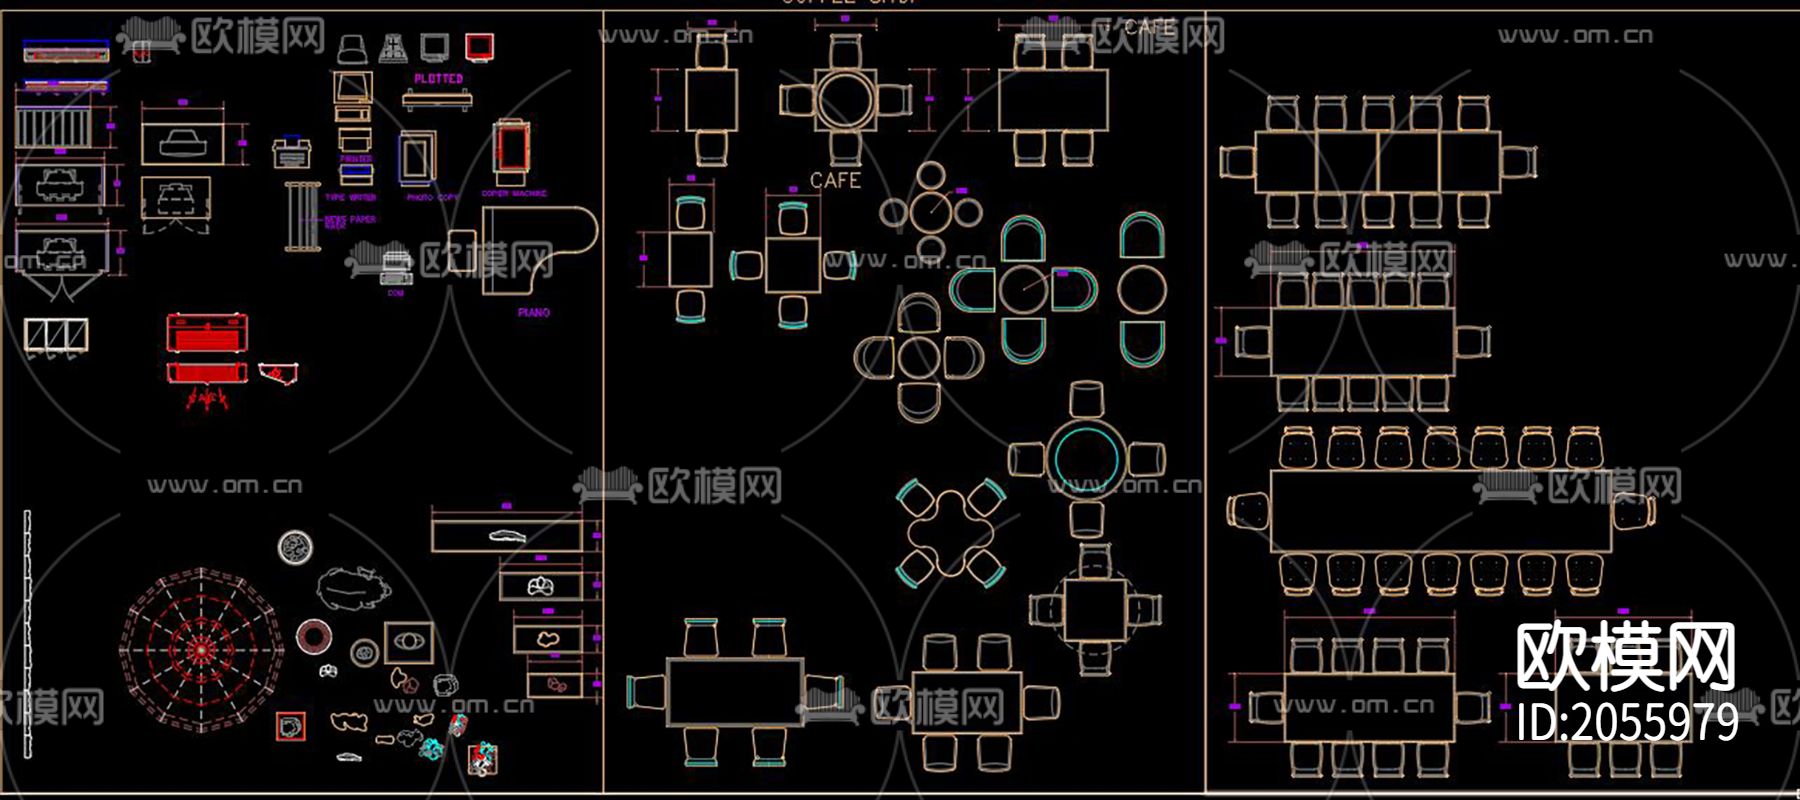The width and height of the screenshot is (1800, 800).
Task: Select the red-framed square ornament
Action: click(291, 726)
